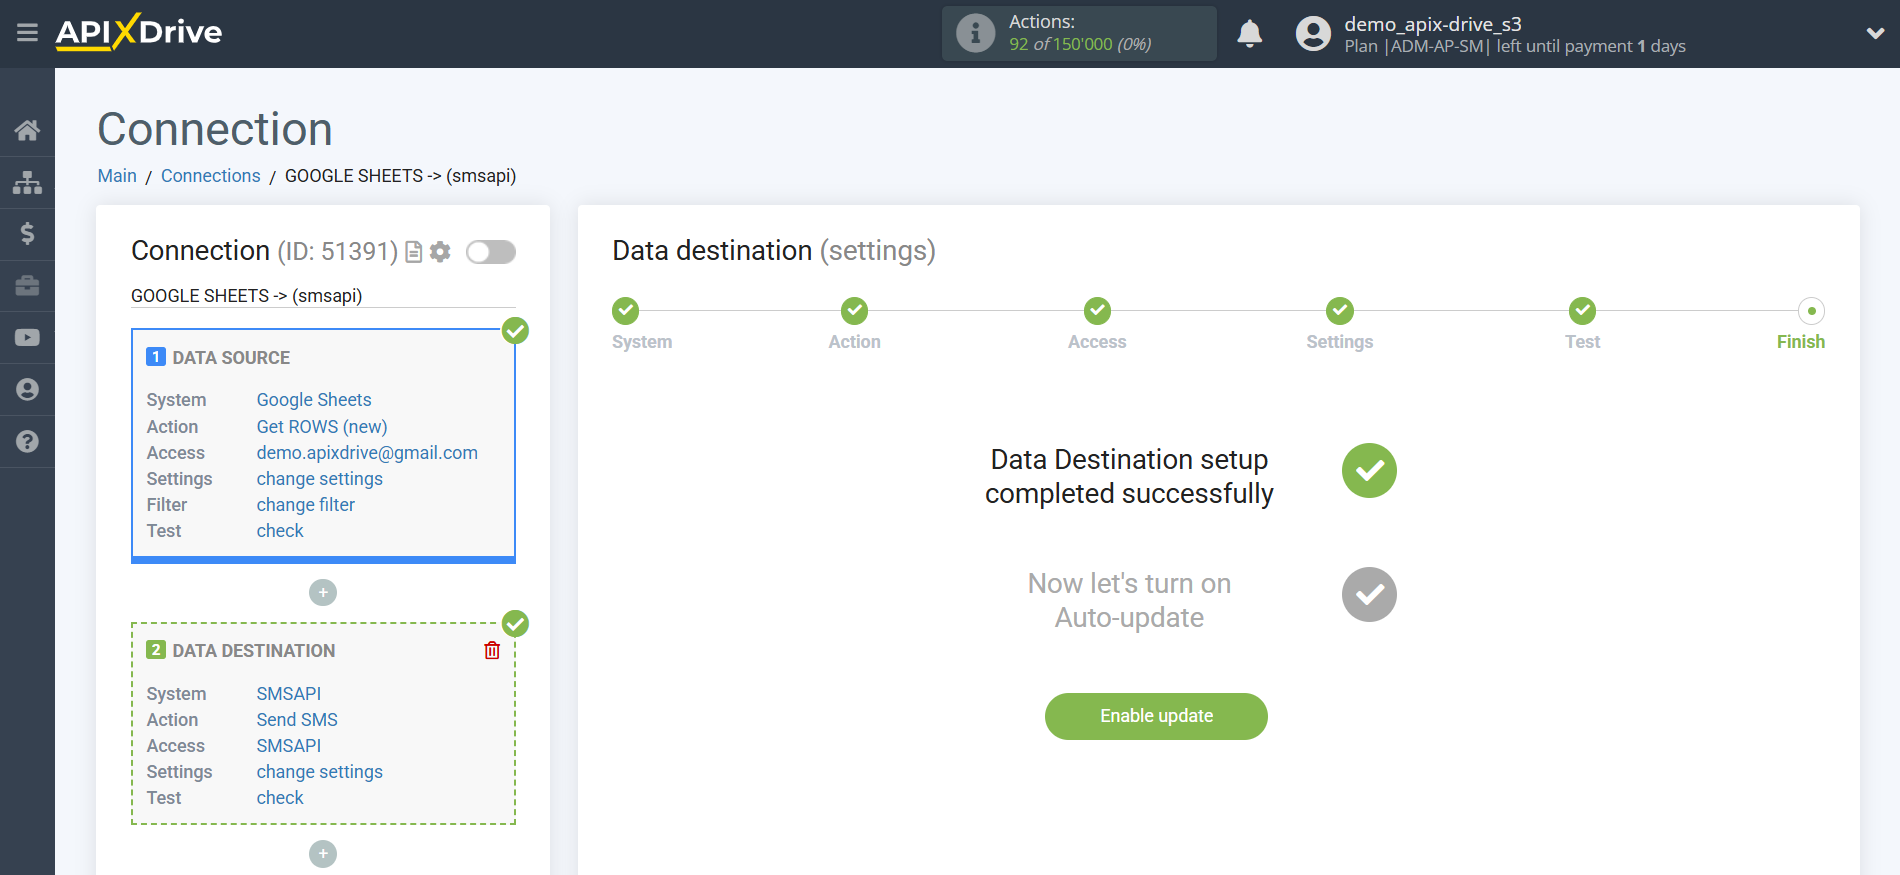The height and width of the screenshot is (875, 1900).
Task: Open the Main breadcrumb link
Action: point(117,176)
